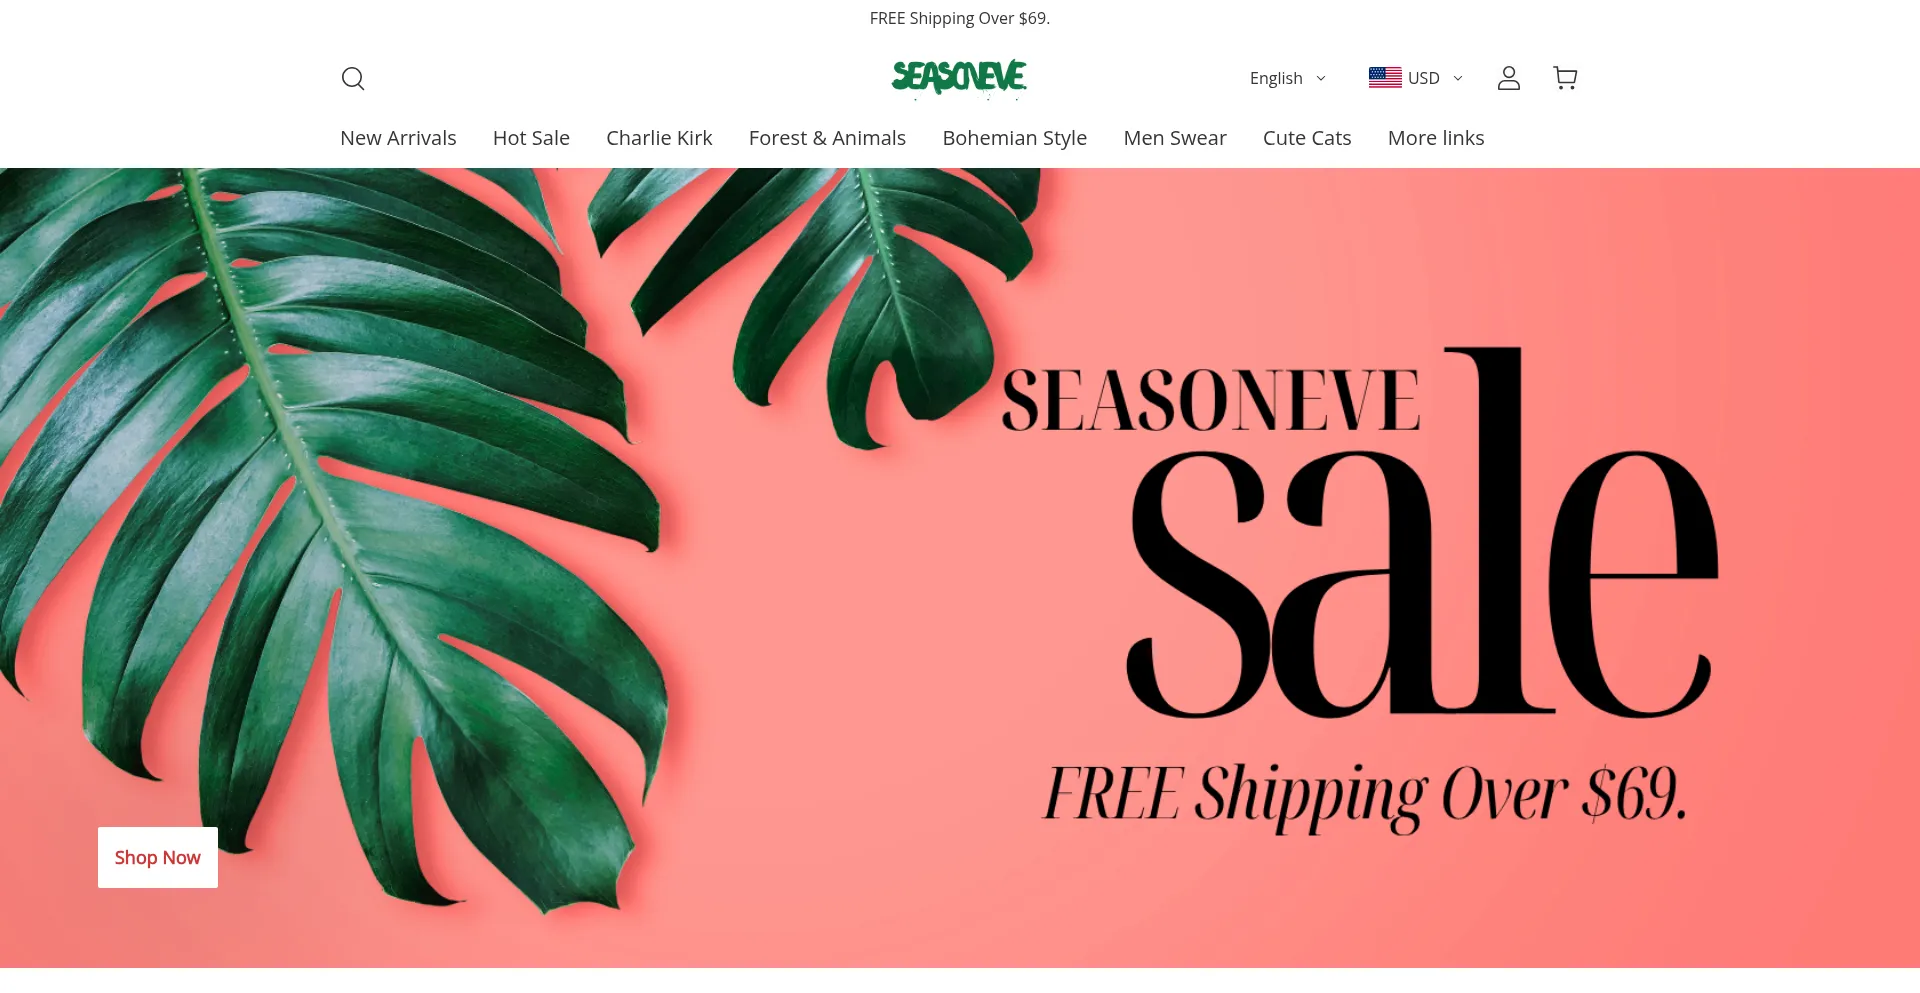View the shopping cart icon
1920x993 pixels.
click(x=1565, y=78)
